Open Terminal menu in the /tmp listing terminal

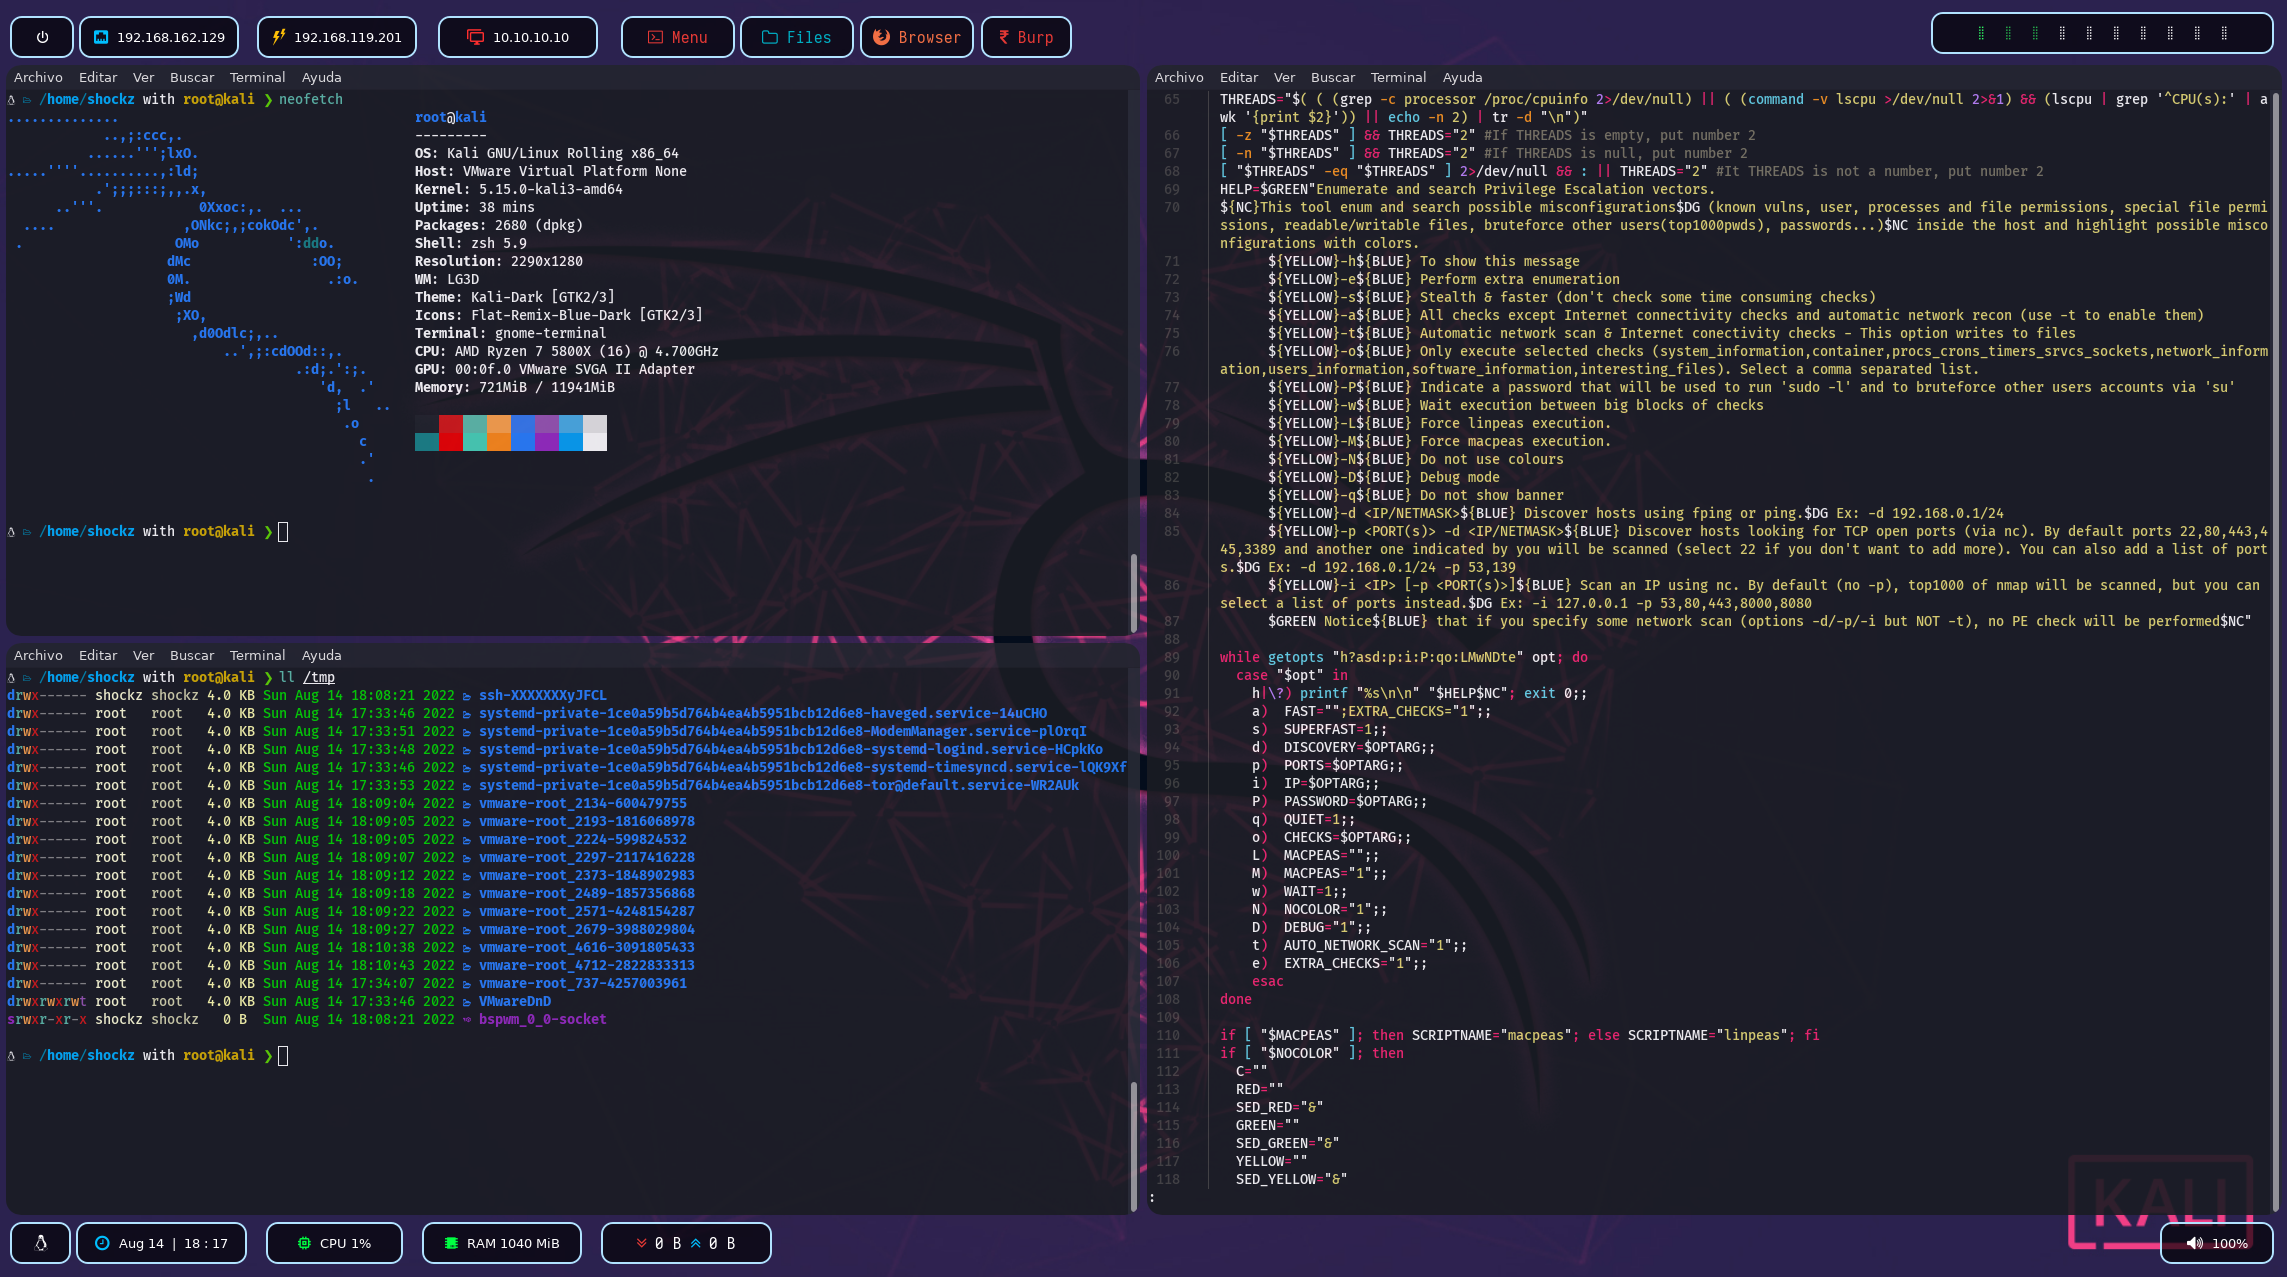pyautogui.click(x=257, y=655)
